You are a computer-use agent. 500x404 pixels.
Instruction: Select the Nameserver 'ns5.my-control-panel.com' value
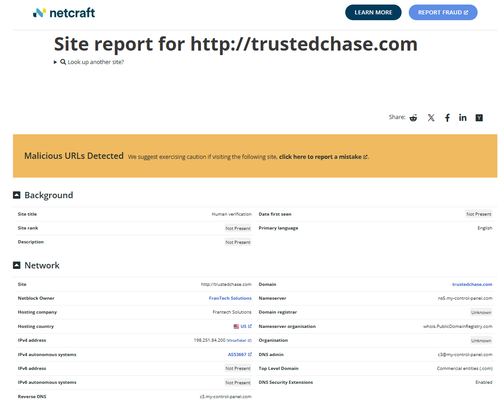click(x=465, y=298)
